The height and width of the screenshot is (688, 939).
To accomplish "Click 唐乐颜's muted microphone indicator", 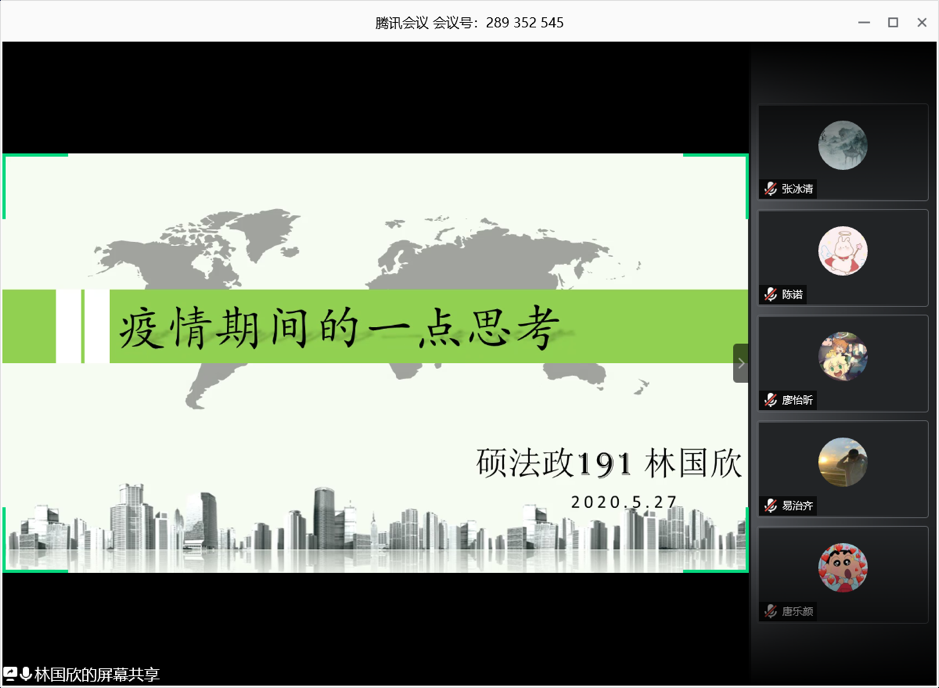I will 770,611.
